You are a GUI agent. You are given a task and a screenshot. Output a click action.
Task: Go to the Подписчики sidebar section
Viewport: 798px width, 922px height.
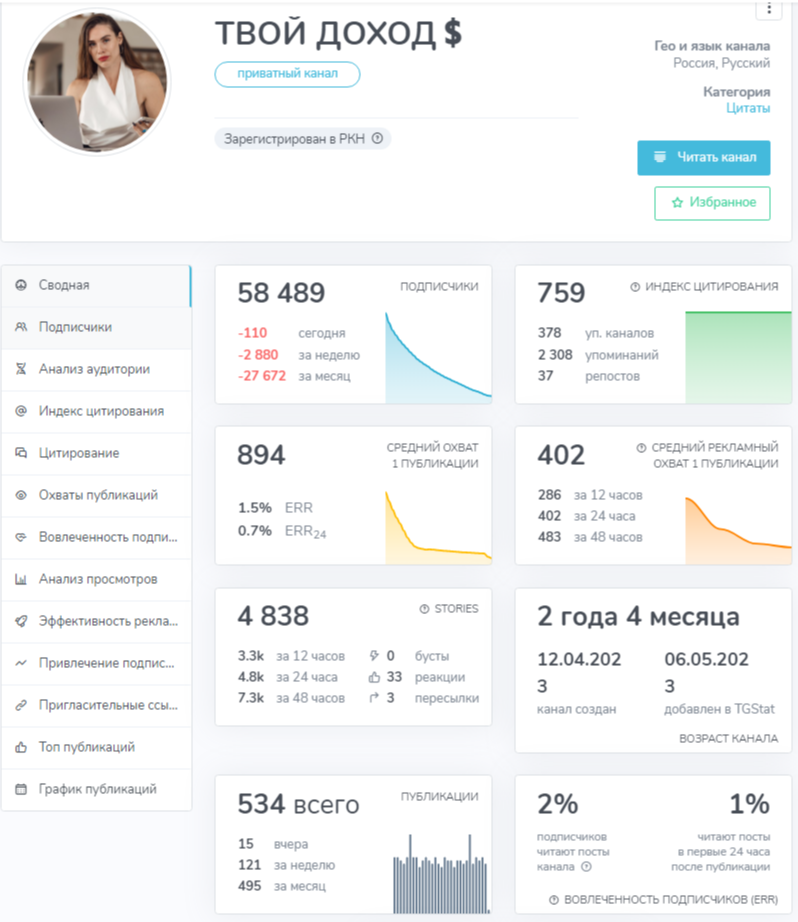[x=96, y=328]
